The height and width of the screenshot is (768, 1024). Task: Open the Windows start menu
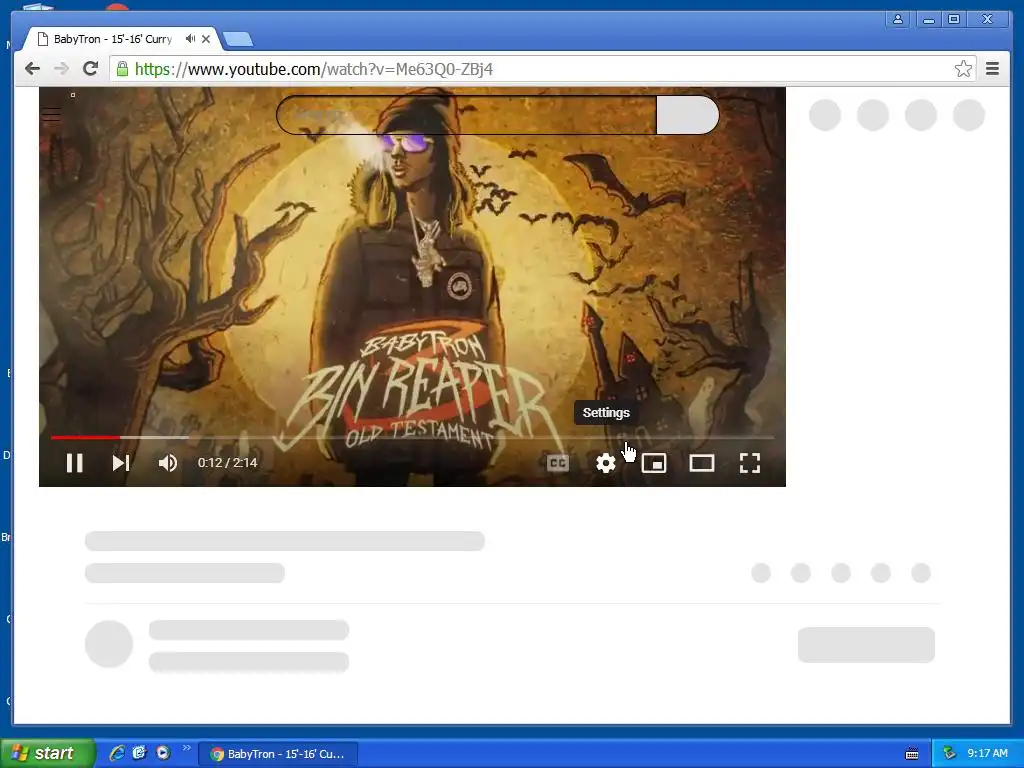pyautogui.click(x=47, y=753)
